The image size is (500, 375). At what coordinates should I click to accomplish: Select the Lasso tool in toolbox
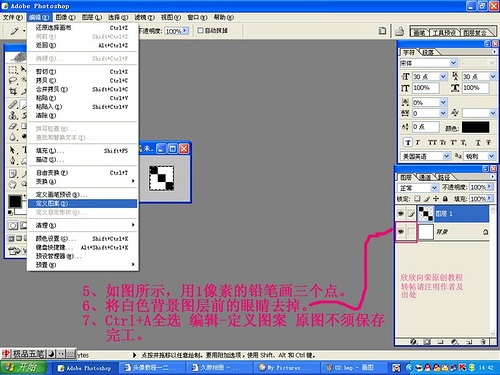point(13,80)
